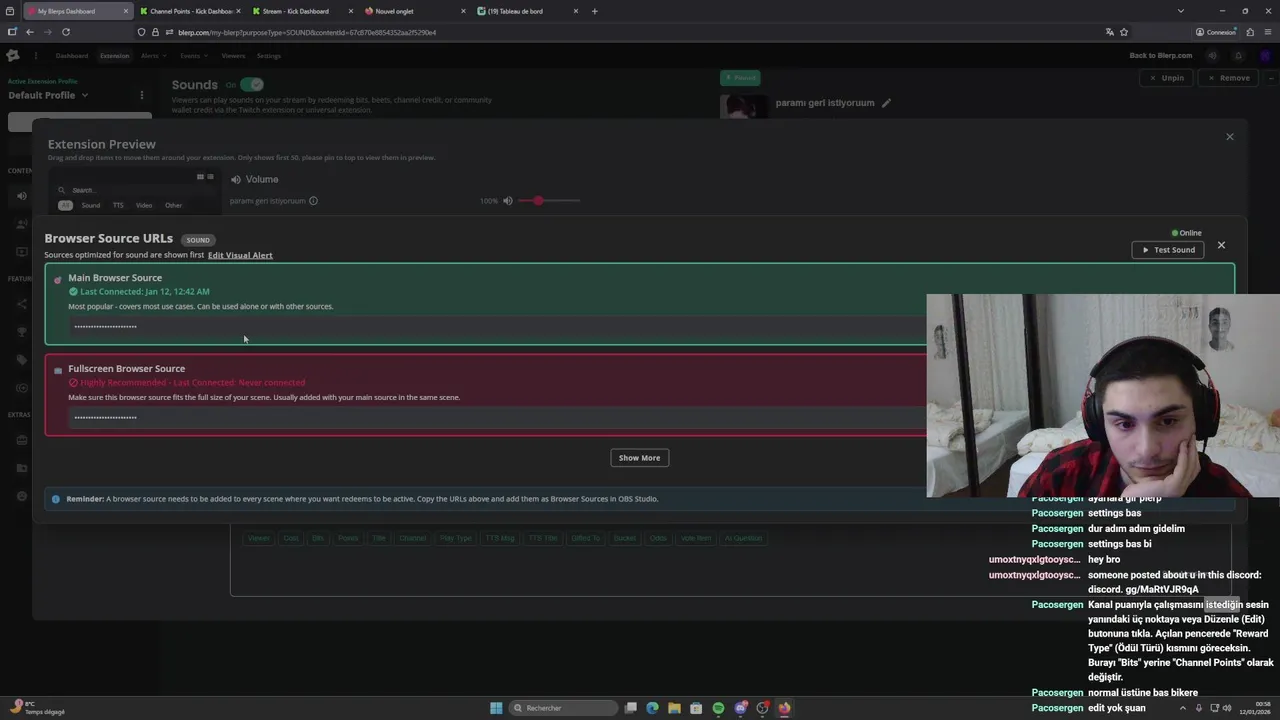Image resolution: width=1280 pixels, height=720 pixels.
Task: Open the browser hamburger menu
Action: click(1267, 32)
